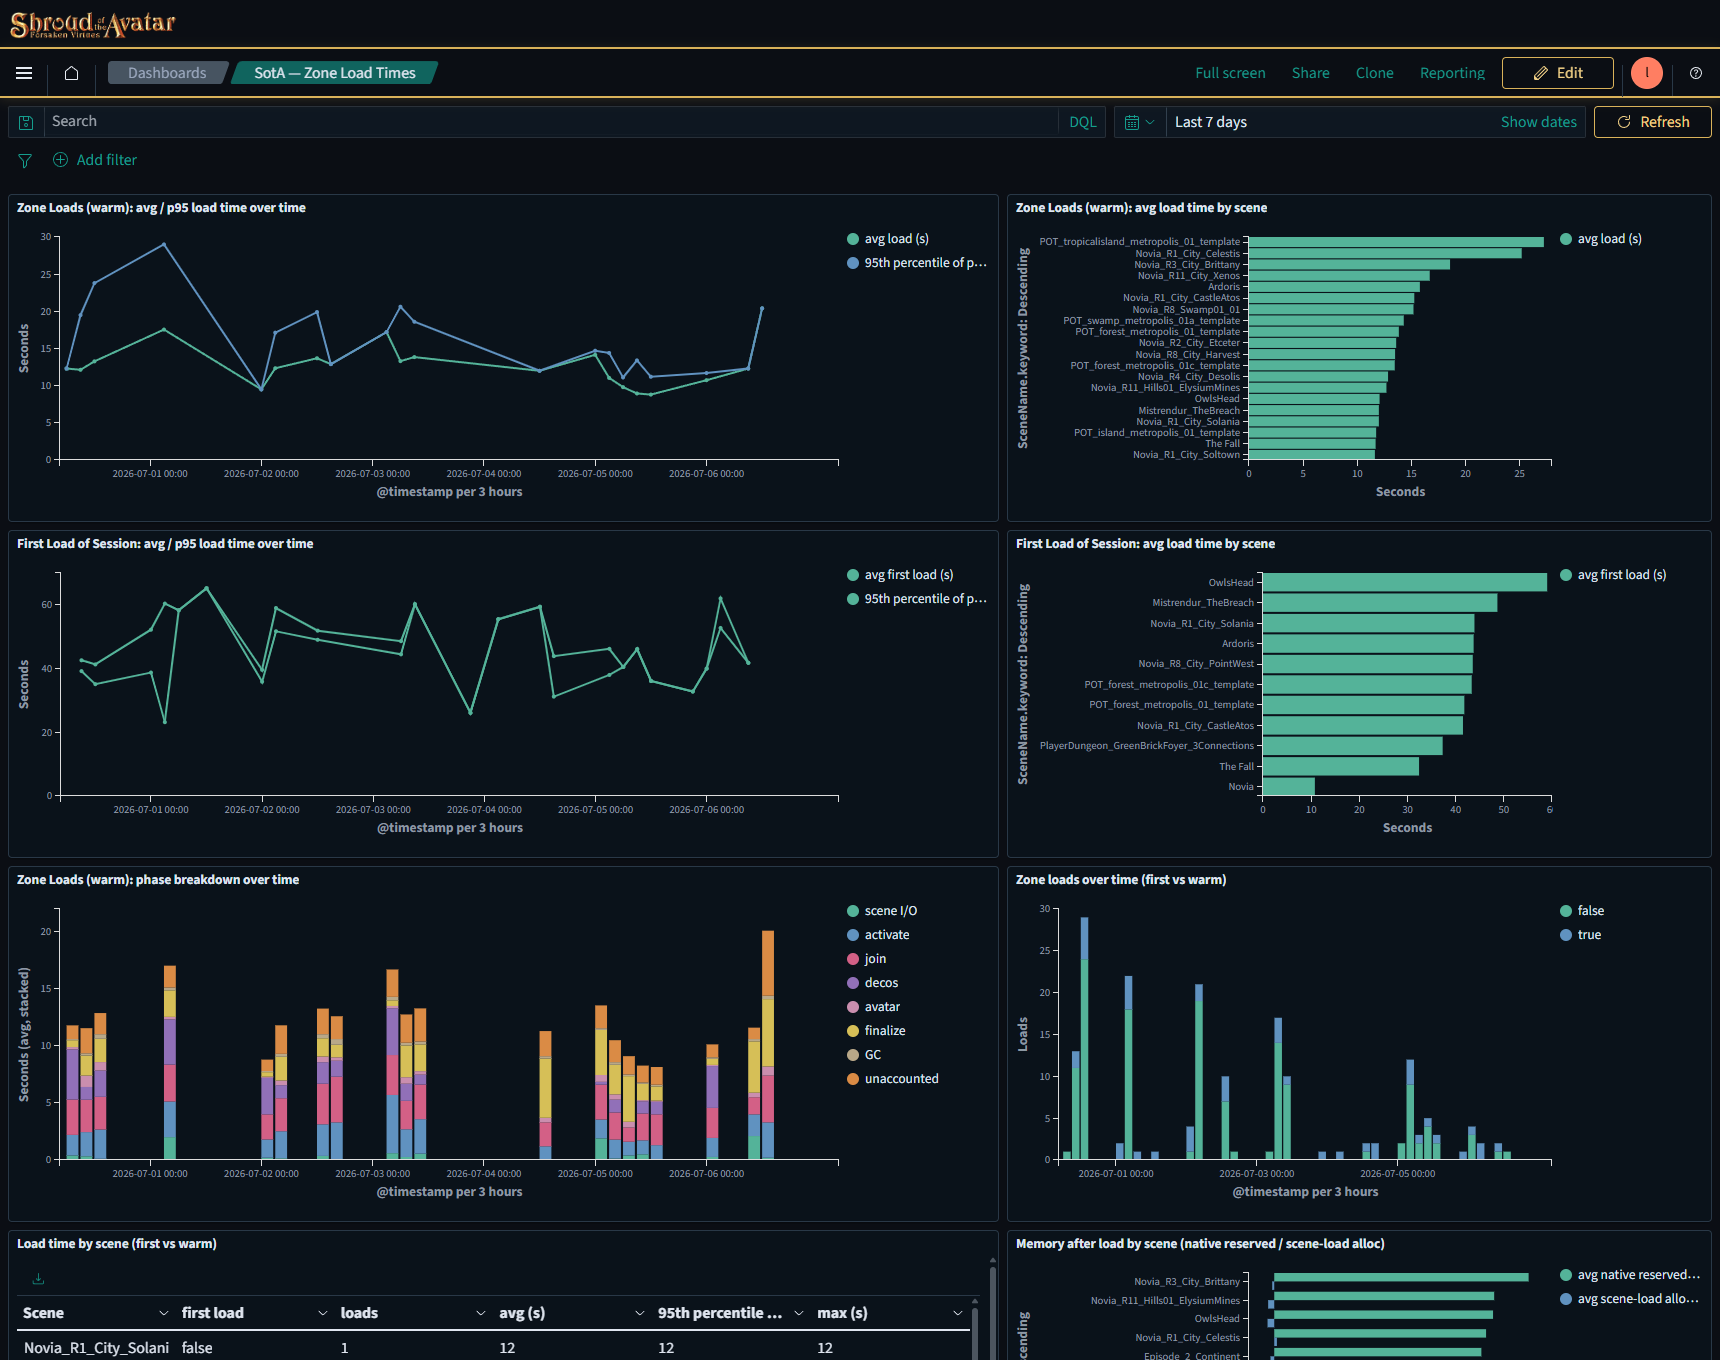Toggle the true series legend entry

[x=1581, y=935]
